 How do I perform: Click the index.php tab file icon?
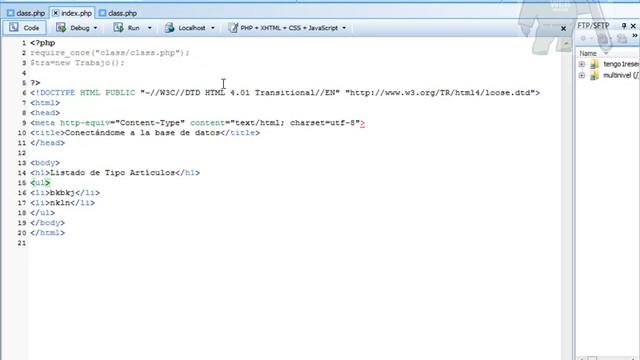56,13
